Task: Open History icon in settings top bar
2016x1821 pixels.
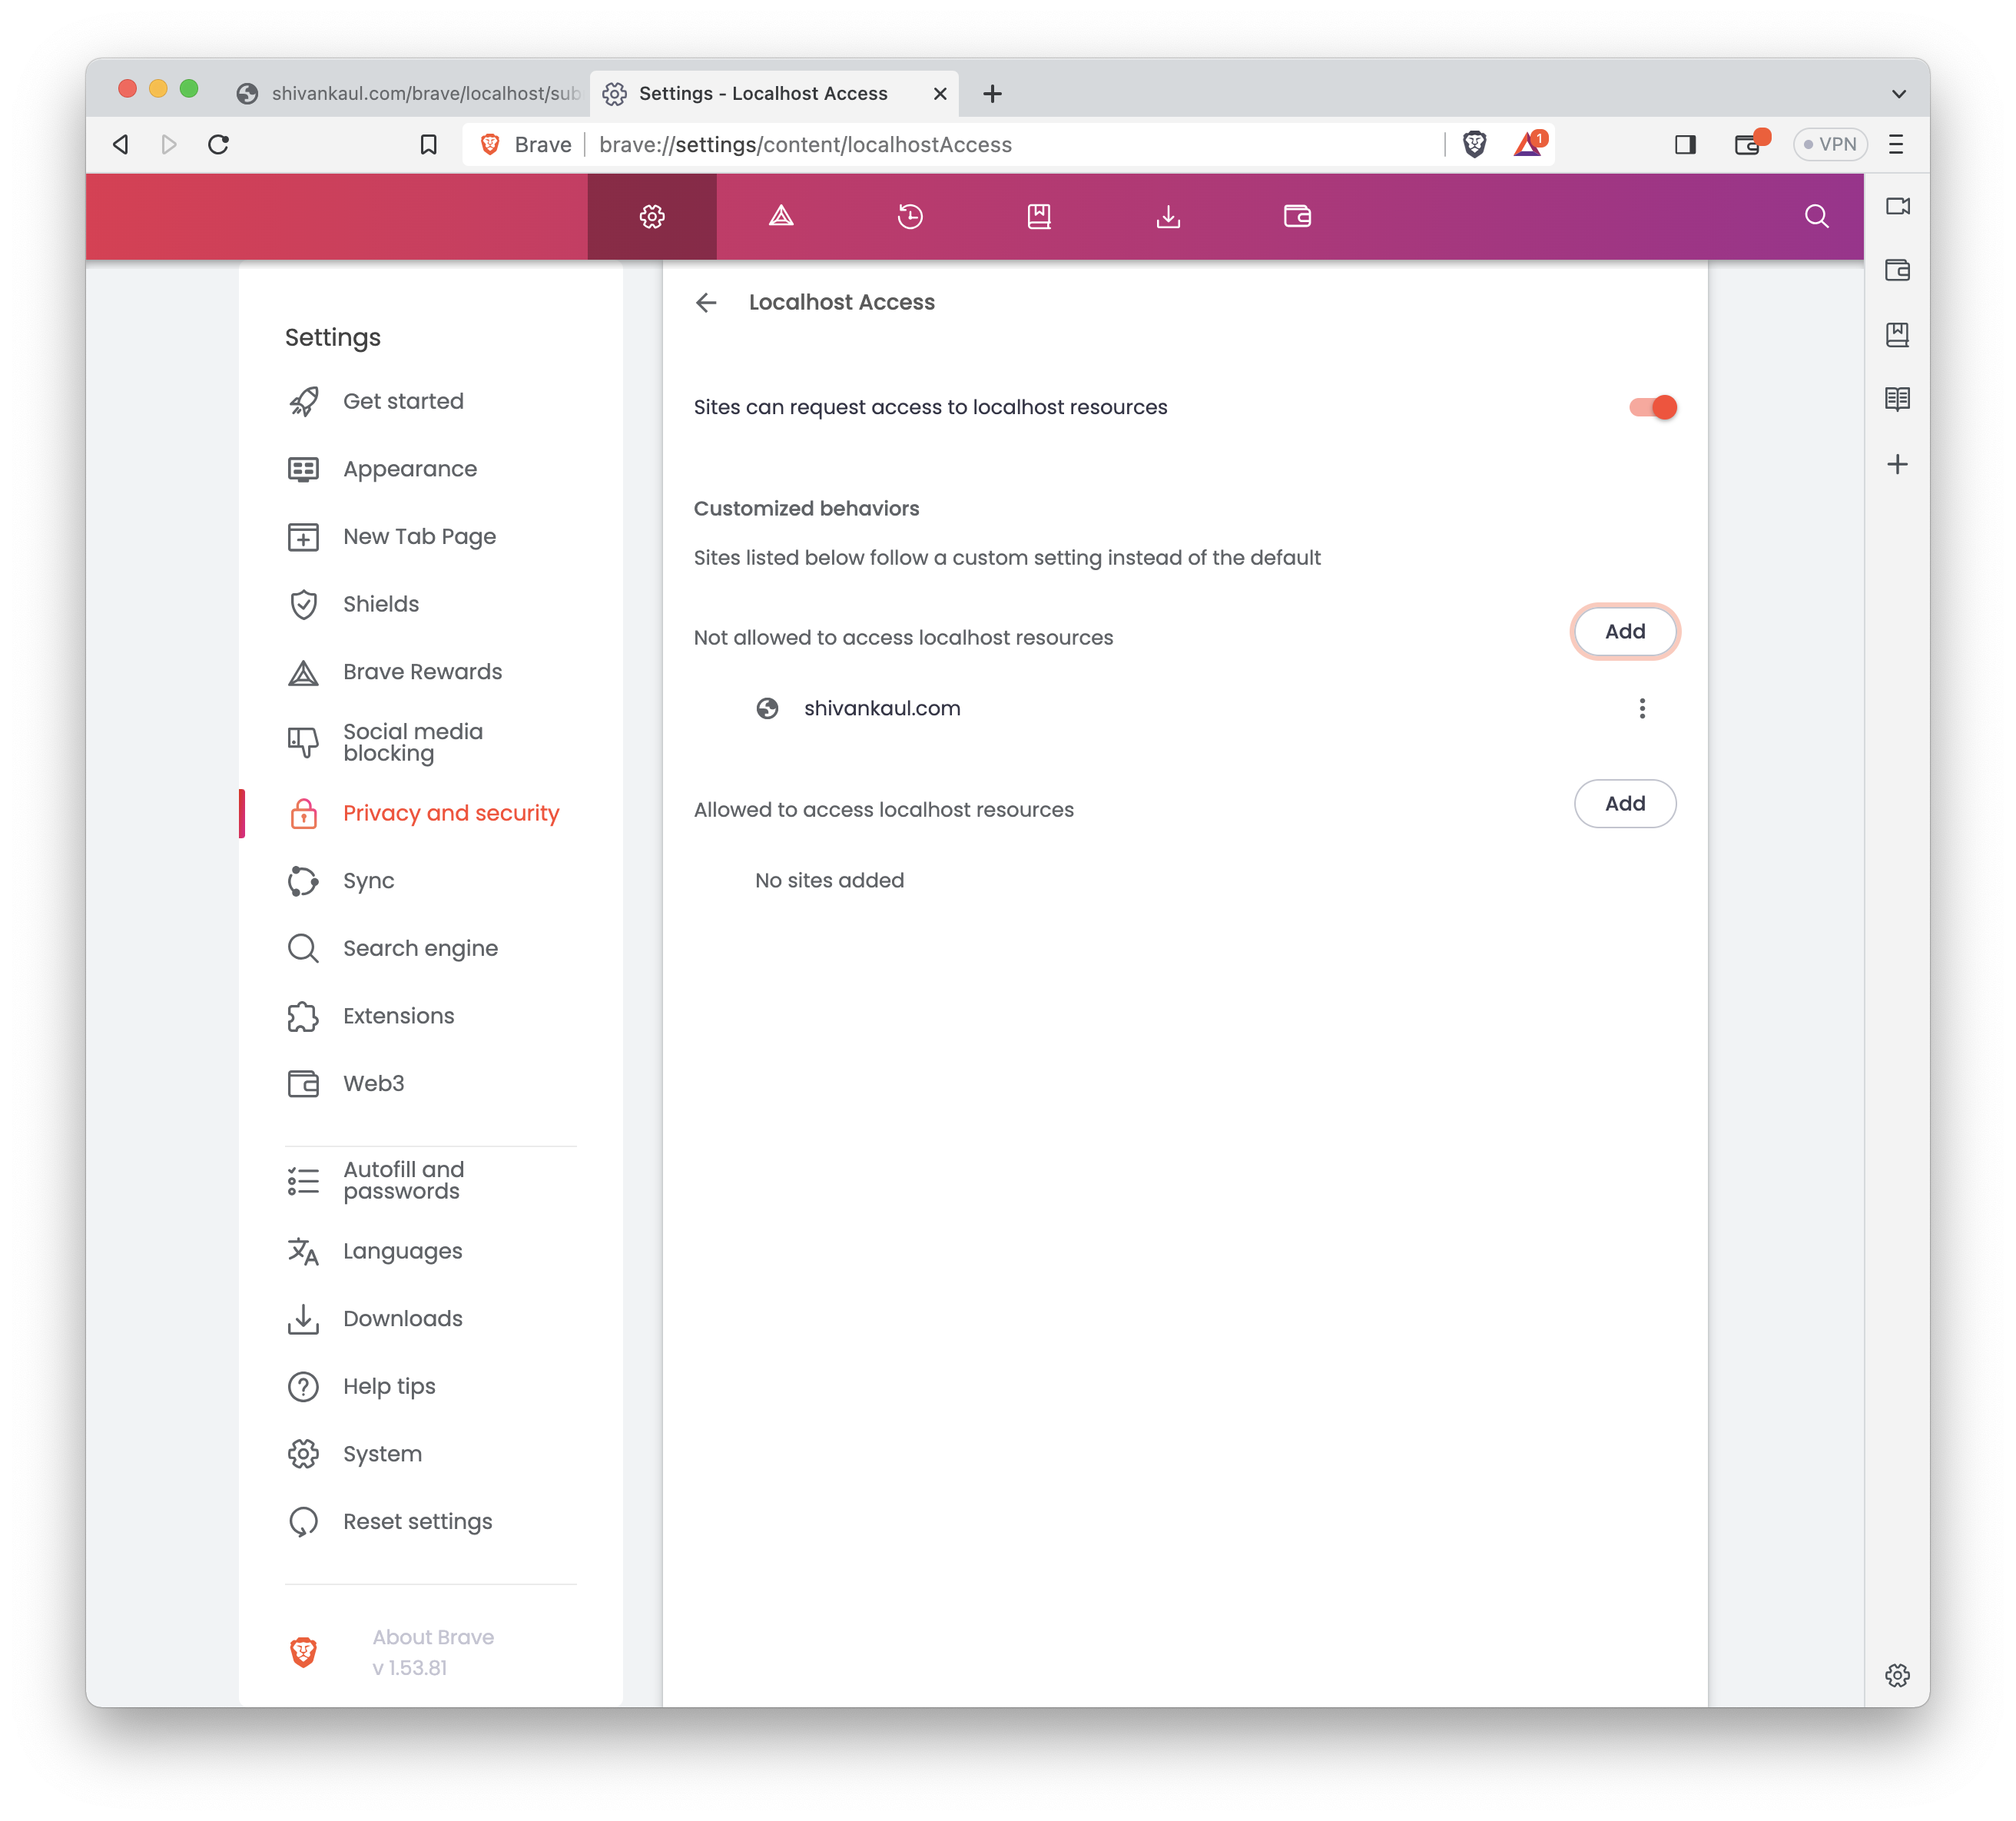Action: [910, 216]
